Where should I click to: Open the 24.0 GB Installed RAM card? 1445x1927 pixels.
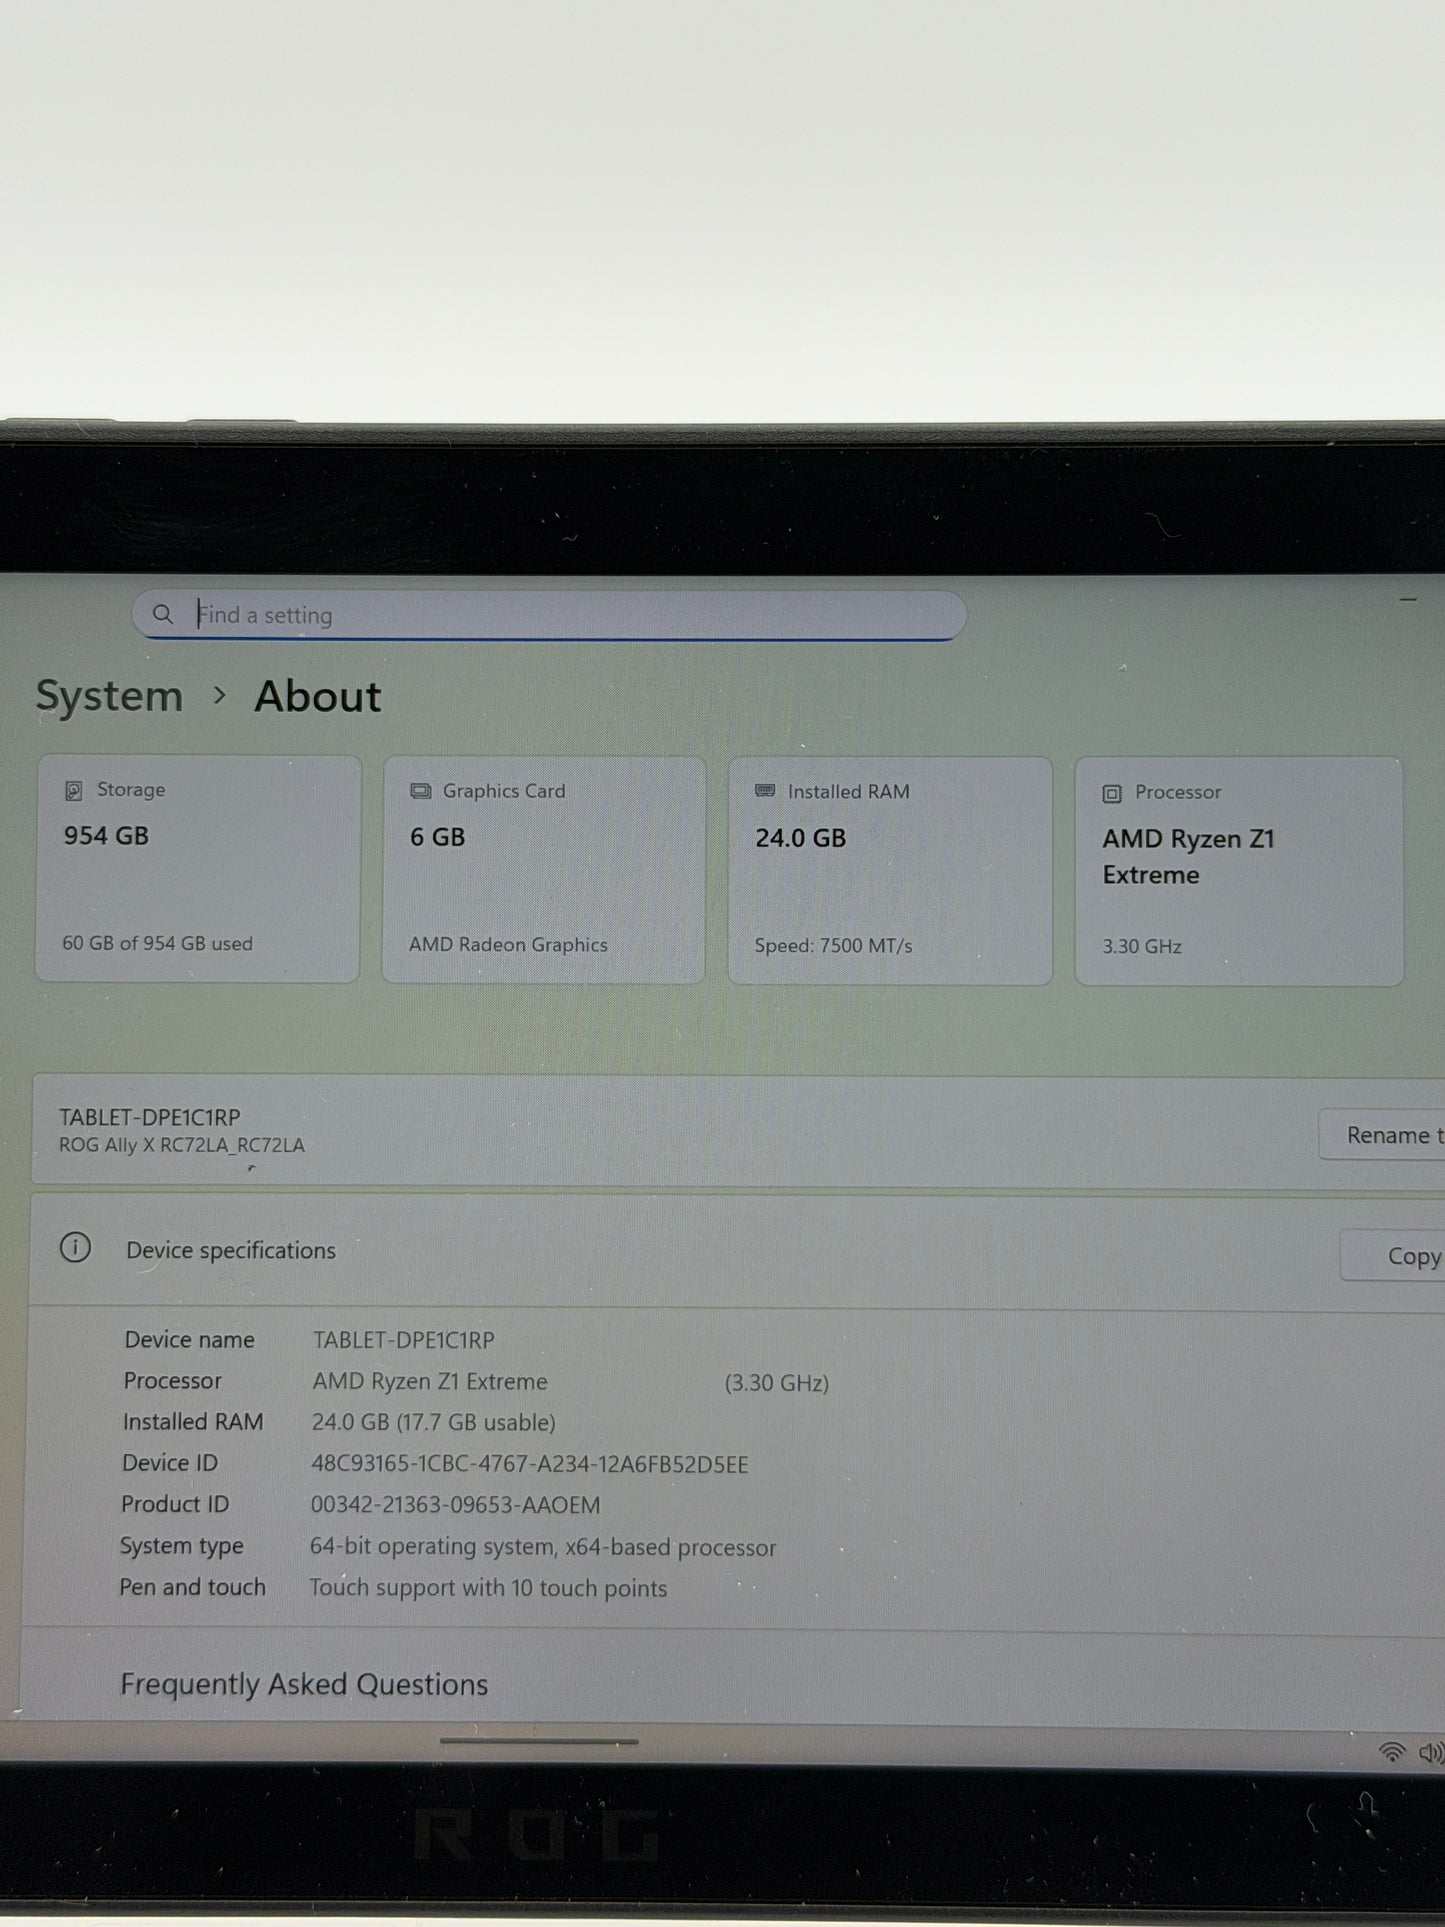[x=890, y=870]
